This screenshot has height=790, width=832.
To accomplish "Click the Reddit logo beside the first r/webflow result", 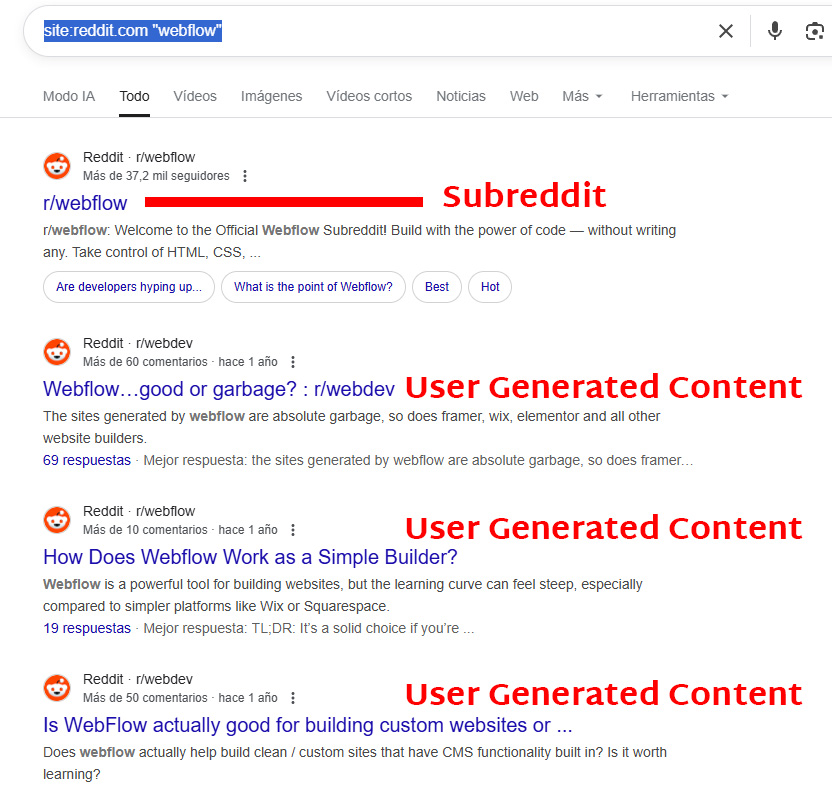I will [x=57, y=166].
